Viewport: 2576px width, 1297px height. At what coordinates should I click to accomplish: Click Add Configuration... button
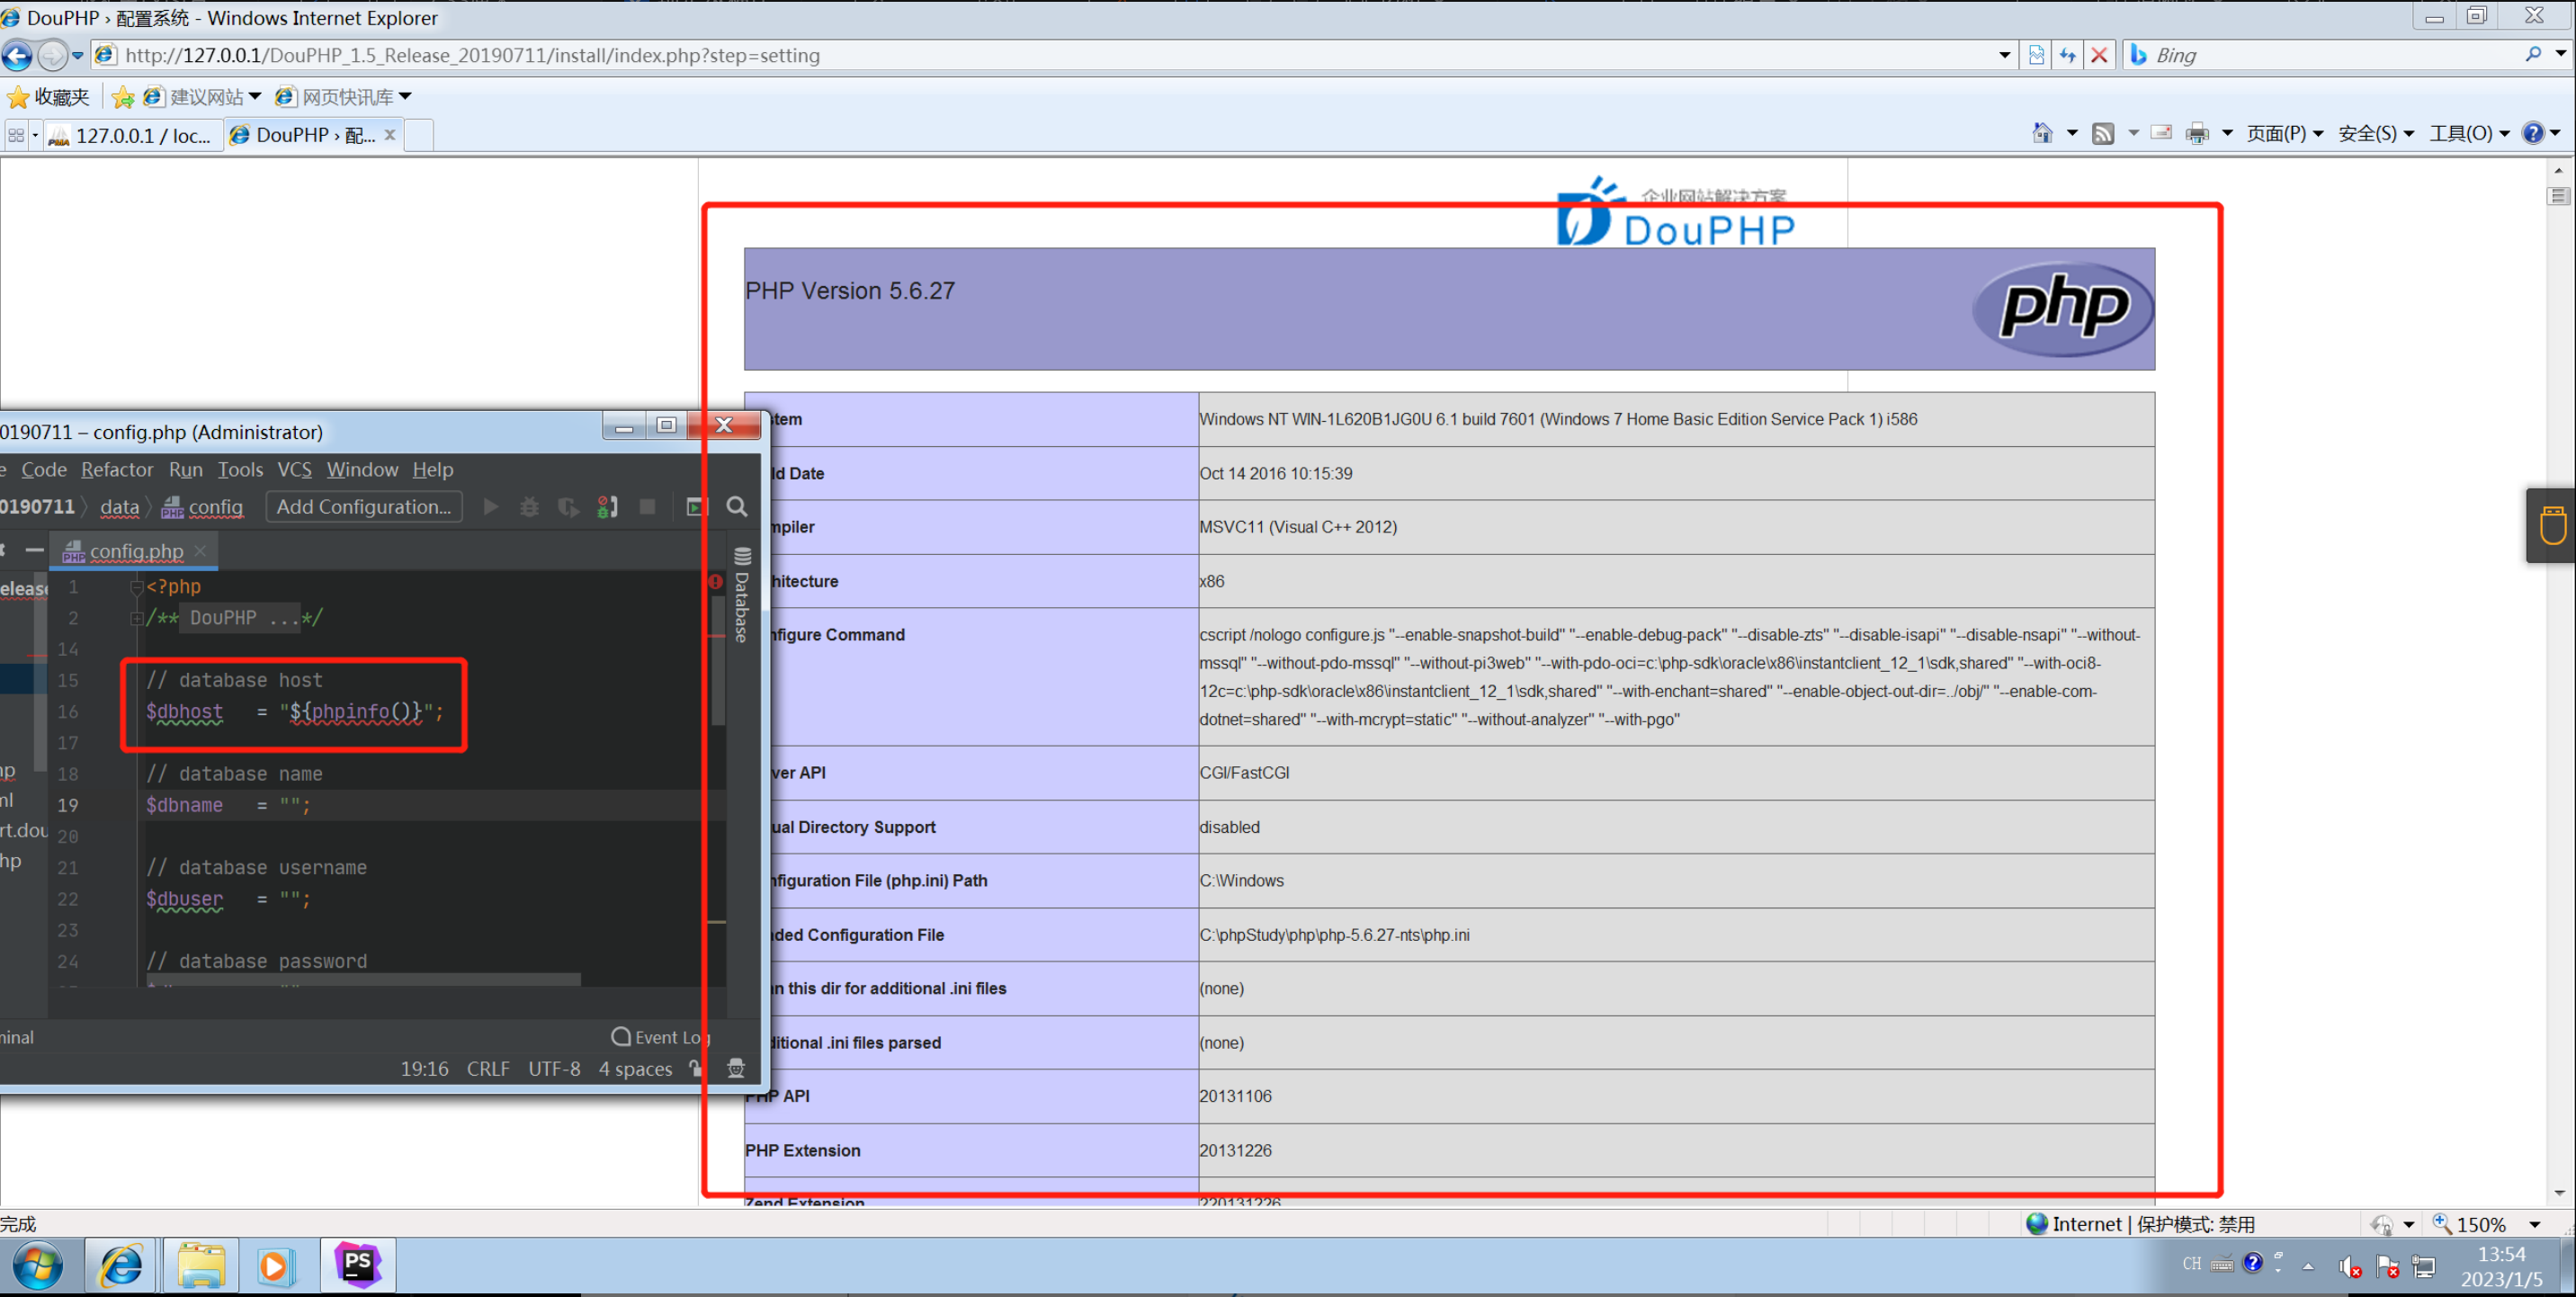pos(364,507)
